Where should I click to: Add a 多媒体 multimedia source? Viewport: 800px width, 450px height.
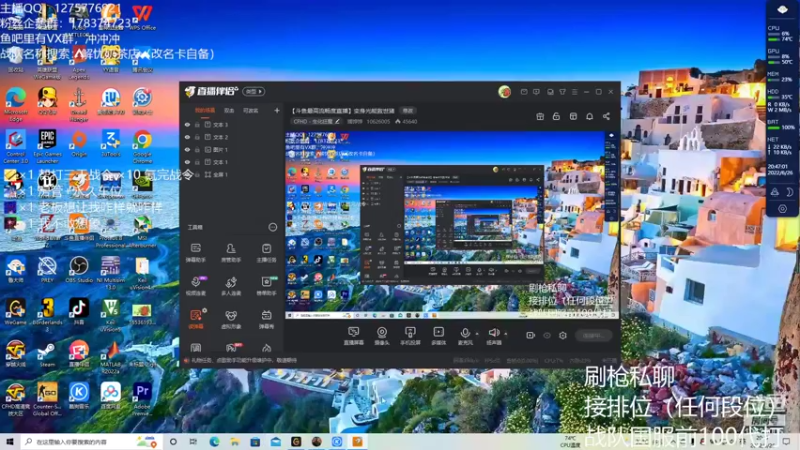[439, 336]
